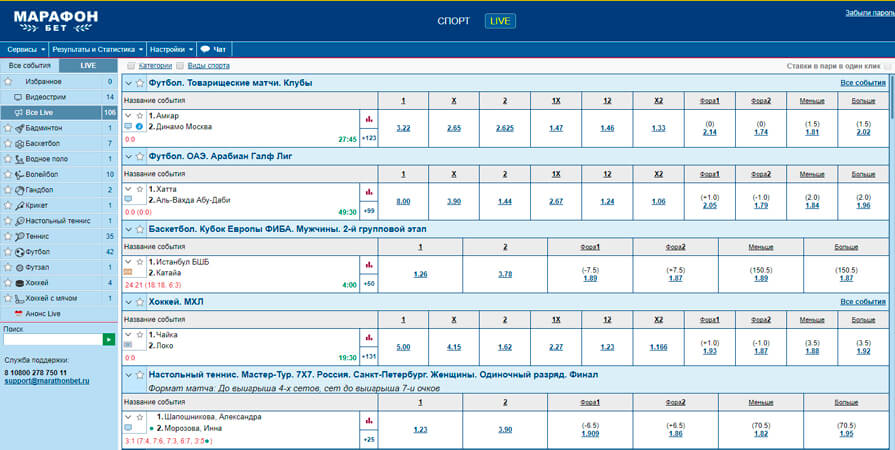Add Чайка match to favorites star

click(140, 335)
